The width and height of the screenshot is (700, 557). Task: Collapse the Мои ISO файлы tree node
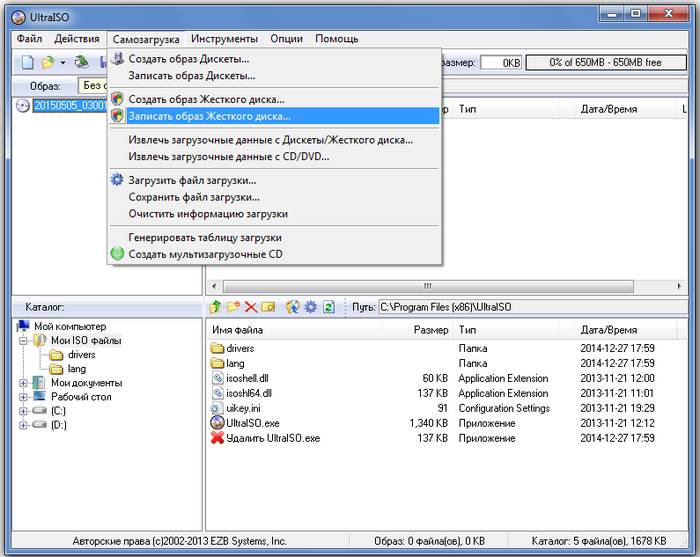(x=23, y=340)
